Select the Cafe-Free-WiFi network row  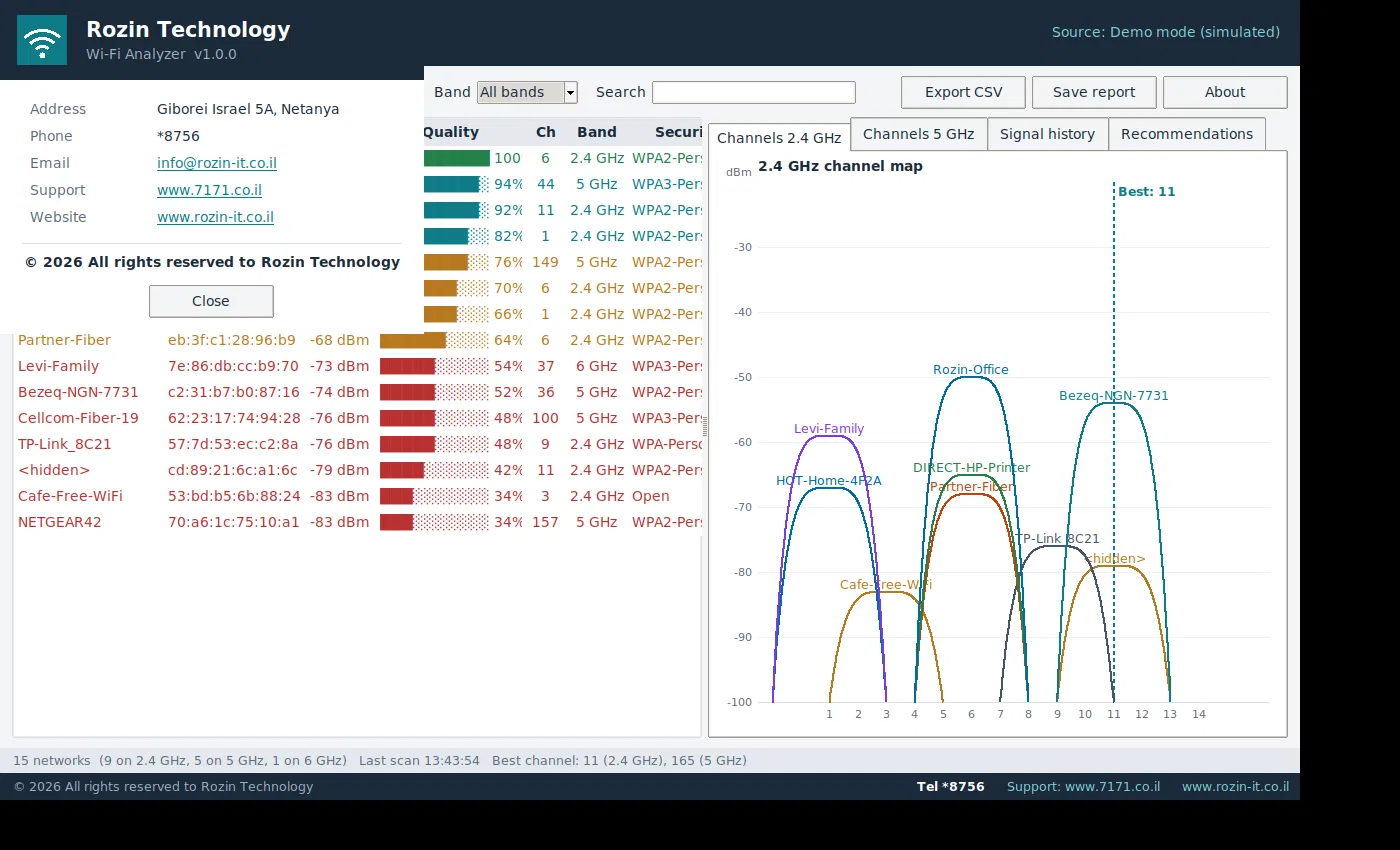point(357,496)
